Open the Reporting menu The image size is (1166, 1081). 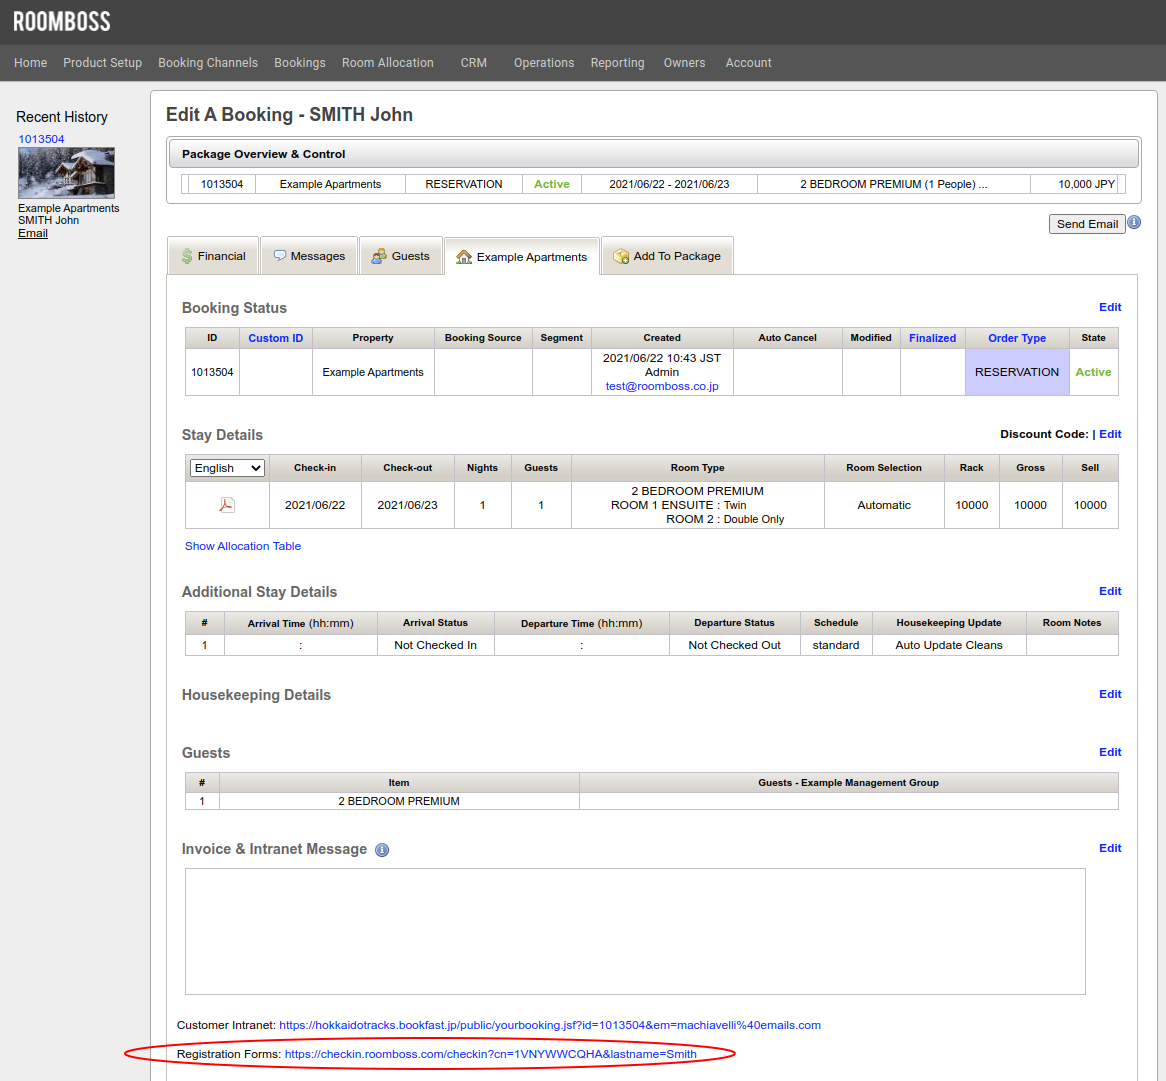click(617, 63)
